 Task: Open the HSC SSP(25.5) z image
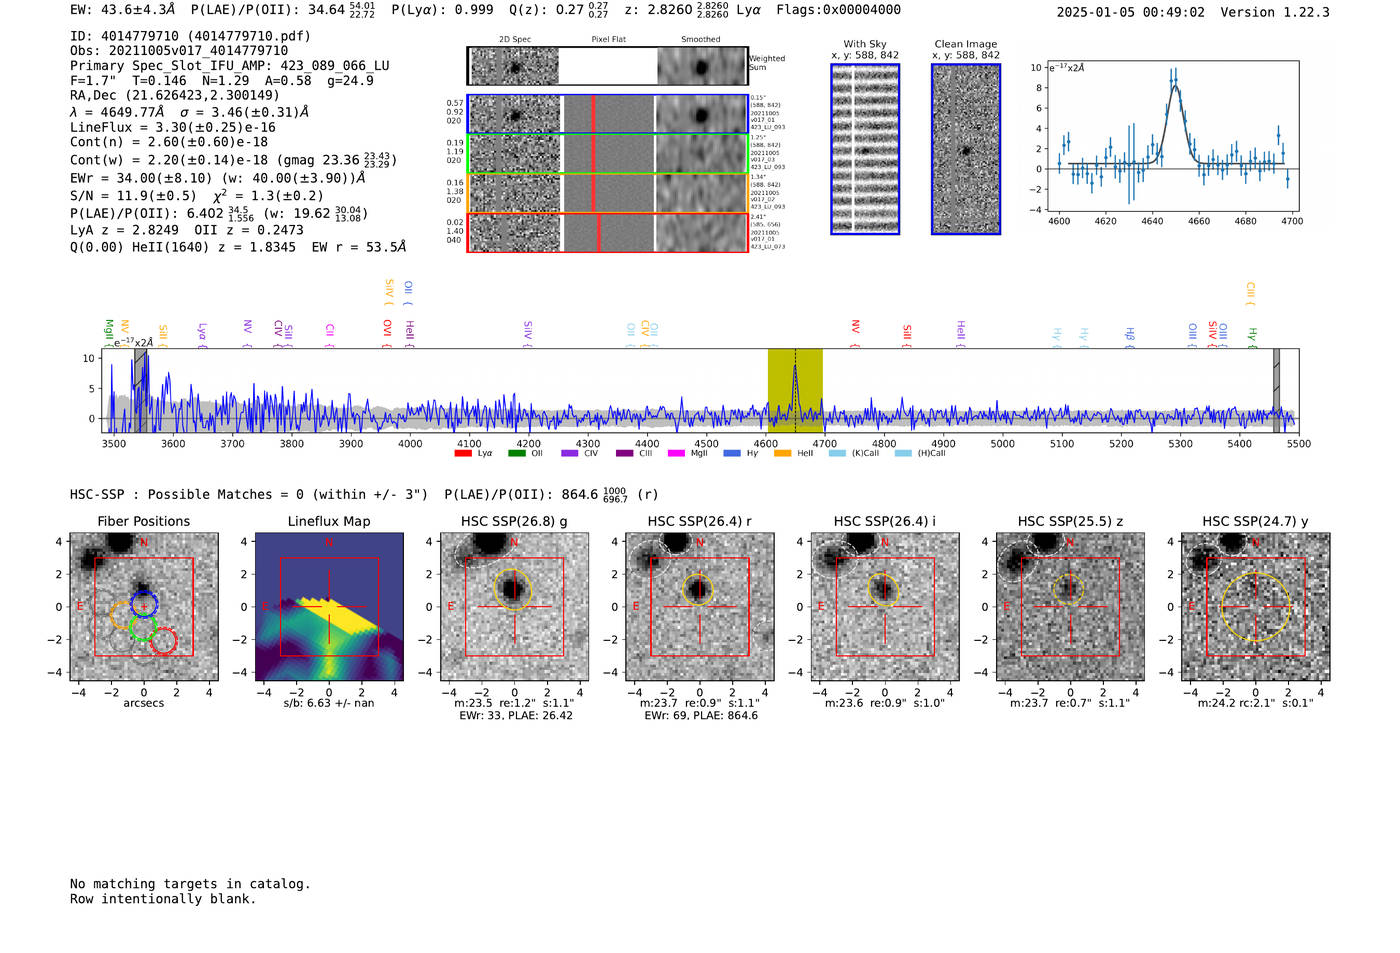[1070, 607]
